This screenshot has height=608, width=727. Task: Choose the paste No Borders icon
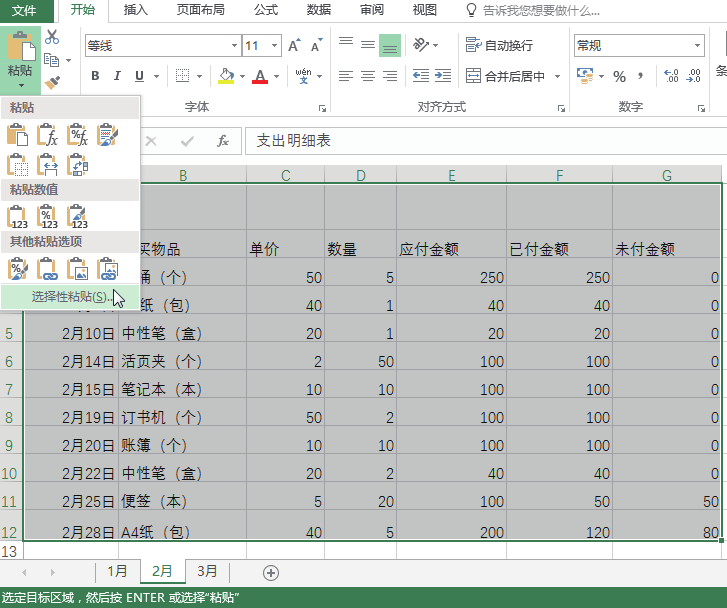[18, 165]
